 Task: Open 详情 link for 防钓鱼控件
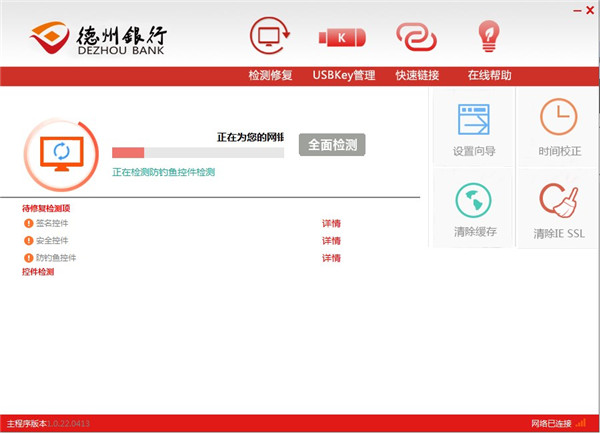[331, 258]
